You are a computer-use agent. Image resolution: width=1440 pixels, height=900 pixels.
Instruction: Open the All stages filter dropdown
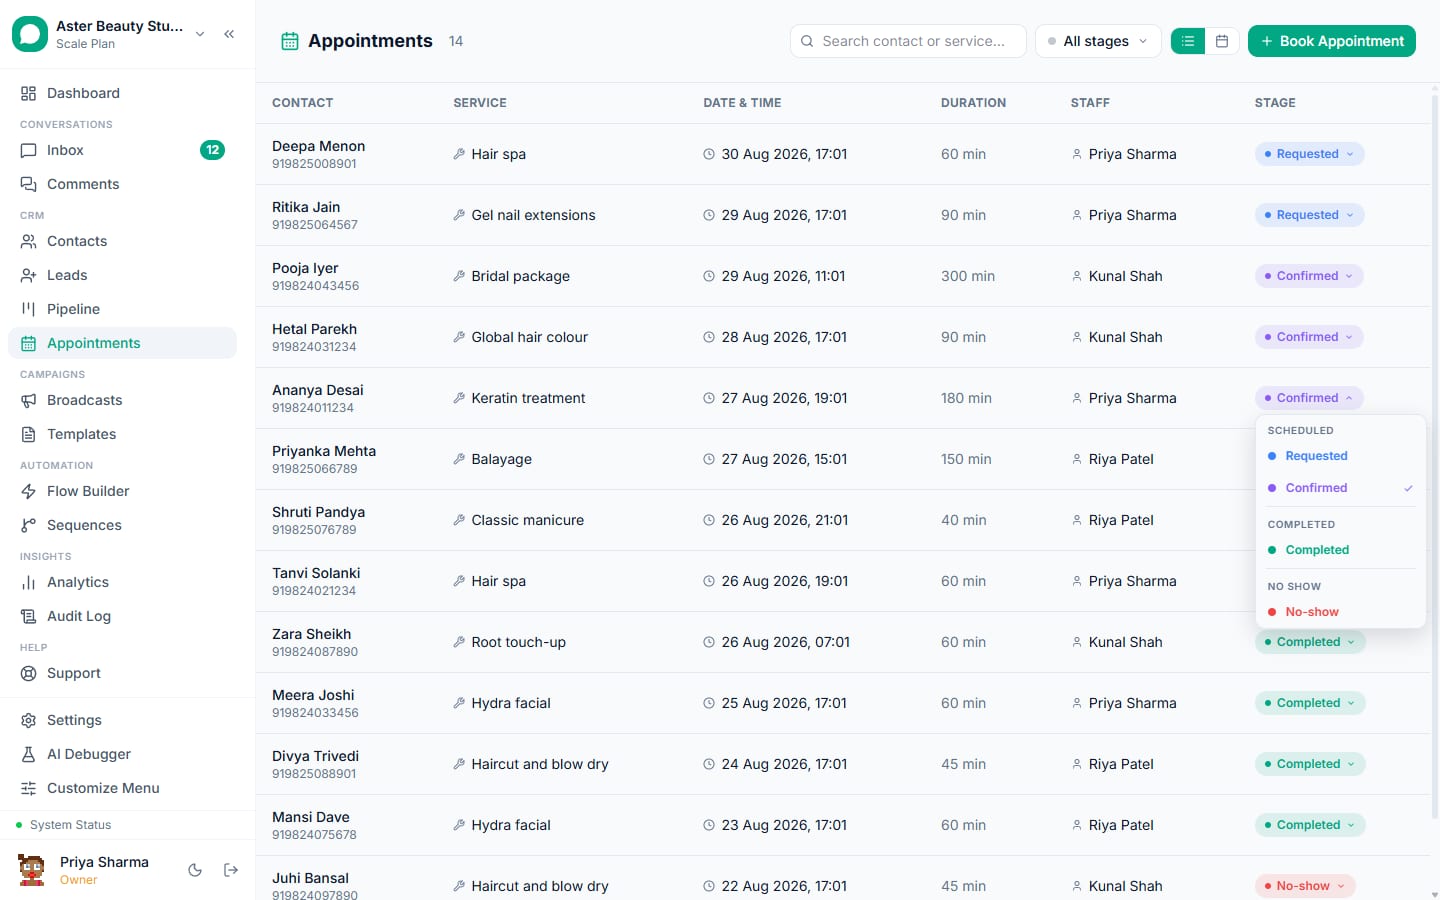coord(1098,41)
